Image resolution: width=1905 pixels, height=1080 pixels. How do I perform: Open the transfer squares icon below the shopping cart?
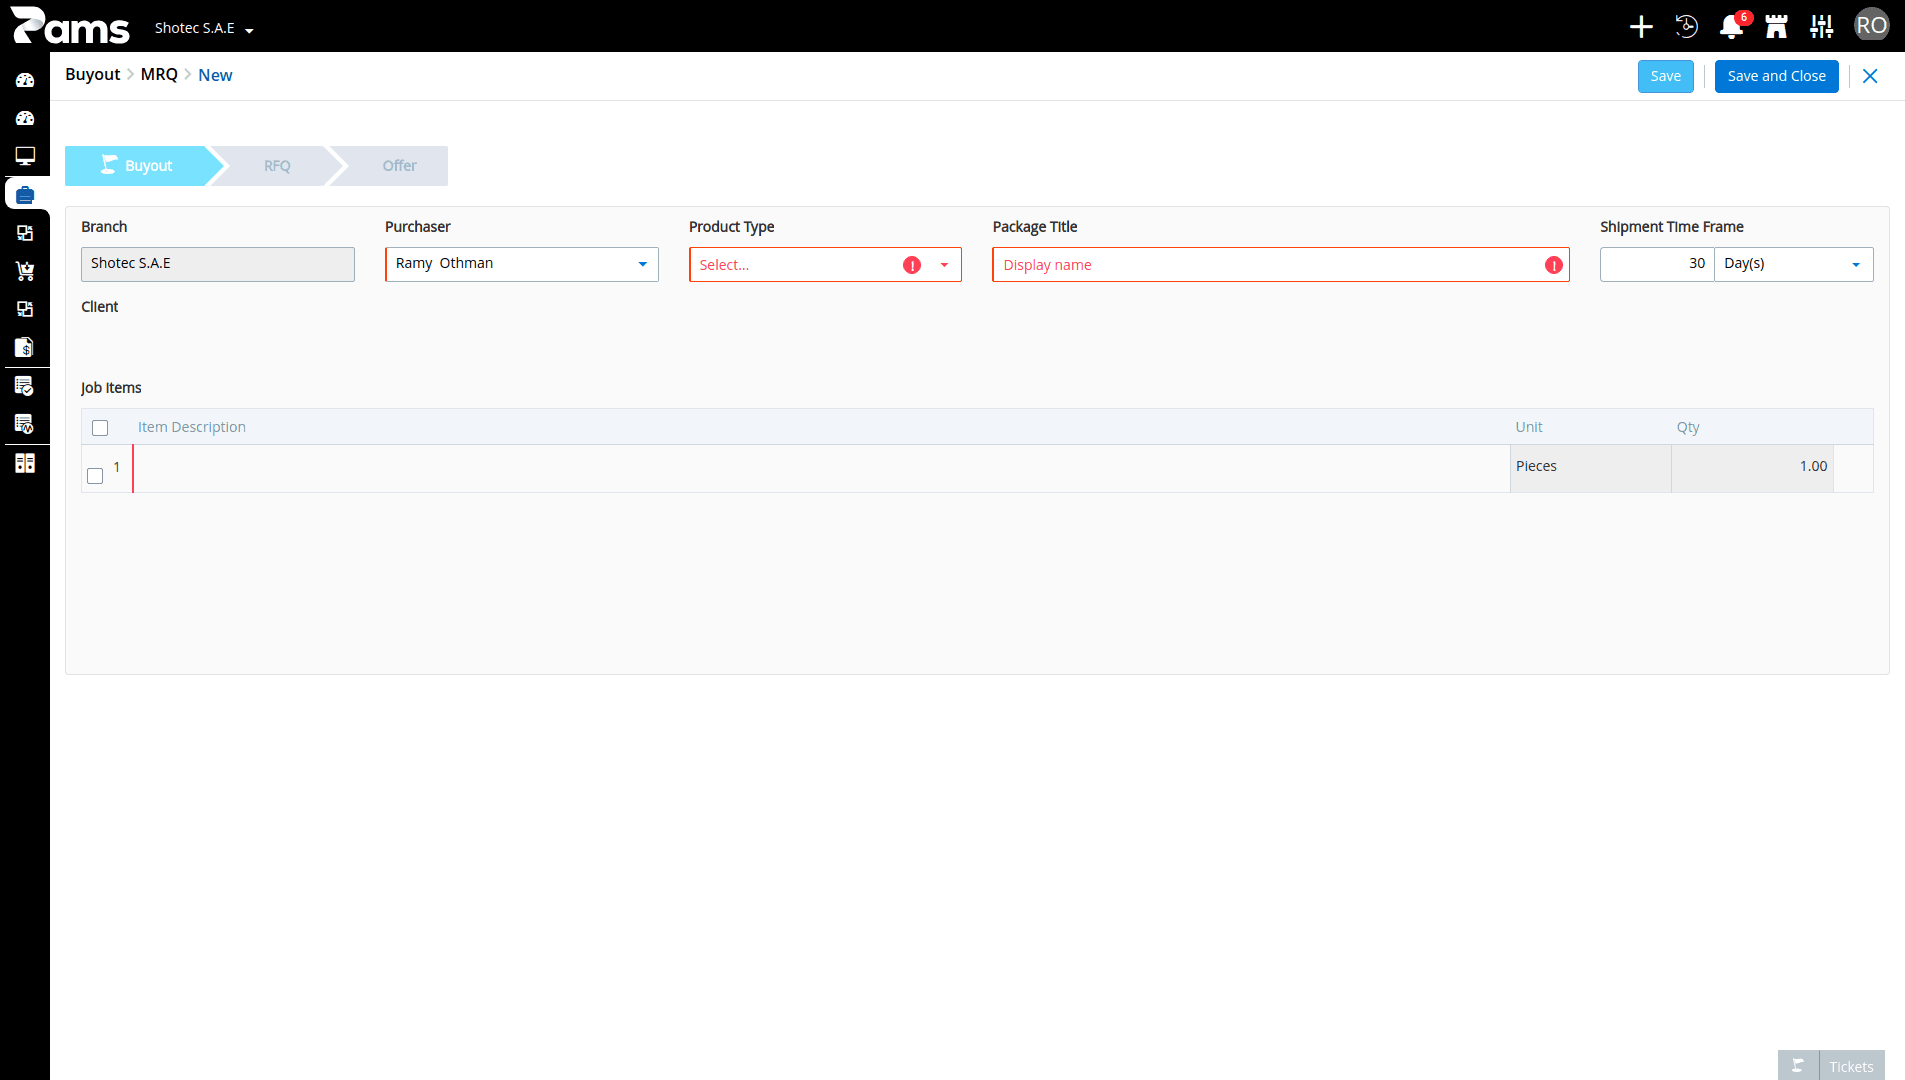pyautogui.click(x=25, y=309)
